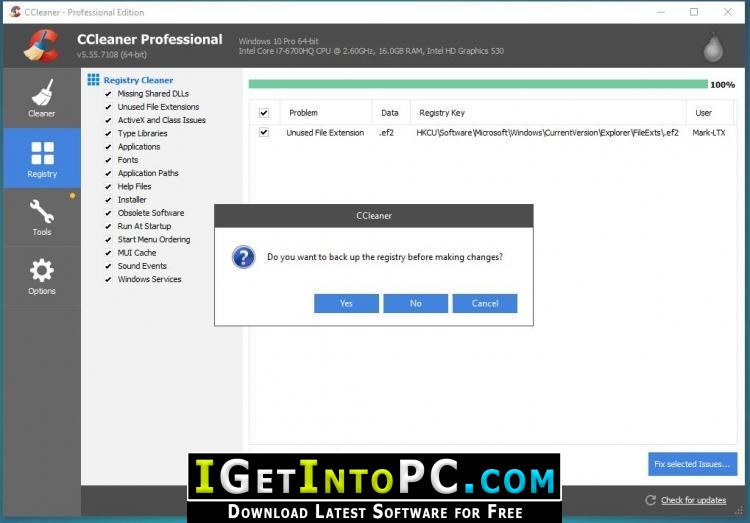Click the question mark dialog icon
This screenshot has height=523, width=750.
pyautogui.click(x=243, y=257)
